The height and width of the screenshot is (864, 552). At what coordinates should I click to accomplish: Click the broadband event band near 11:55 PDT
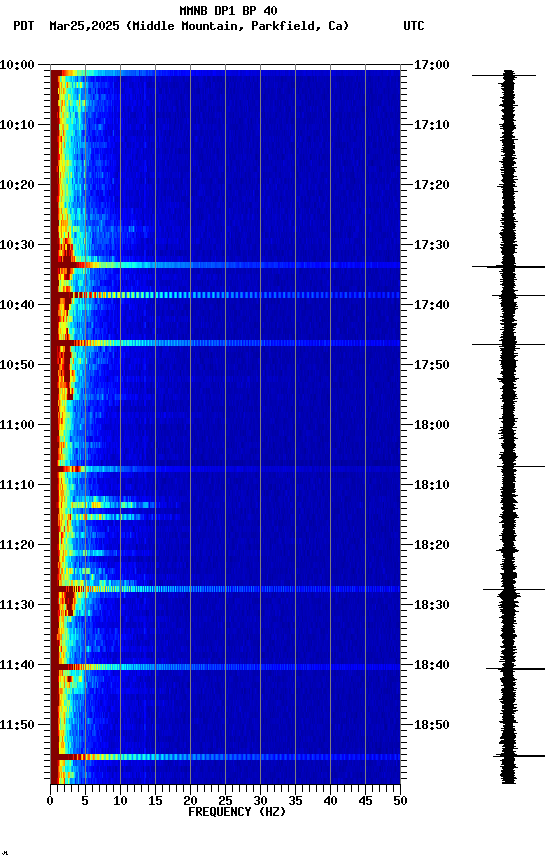pos(225,757)
